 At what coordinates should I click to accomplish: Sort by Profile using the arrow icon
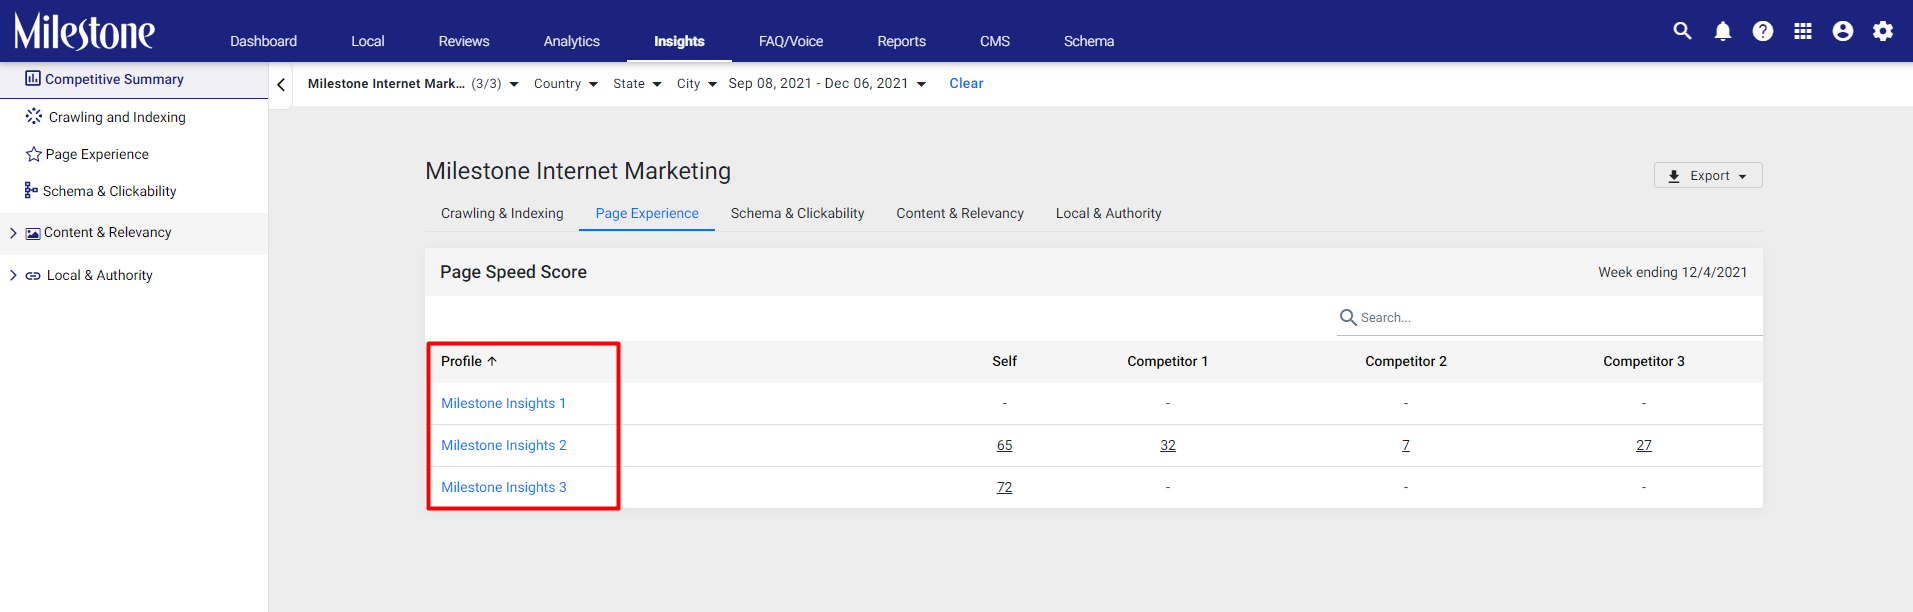[492, 361]
